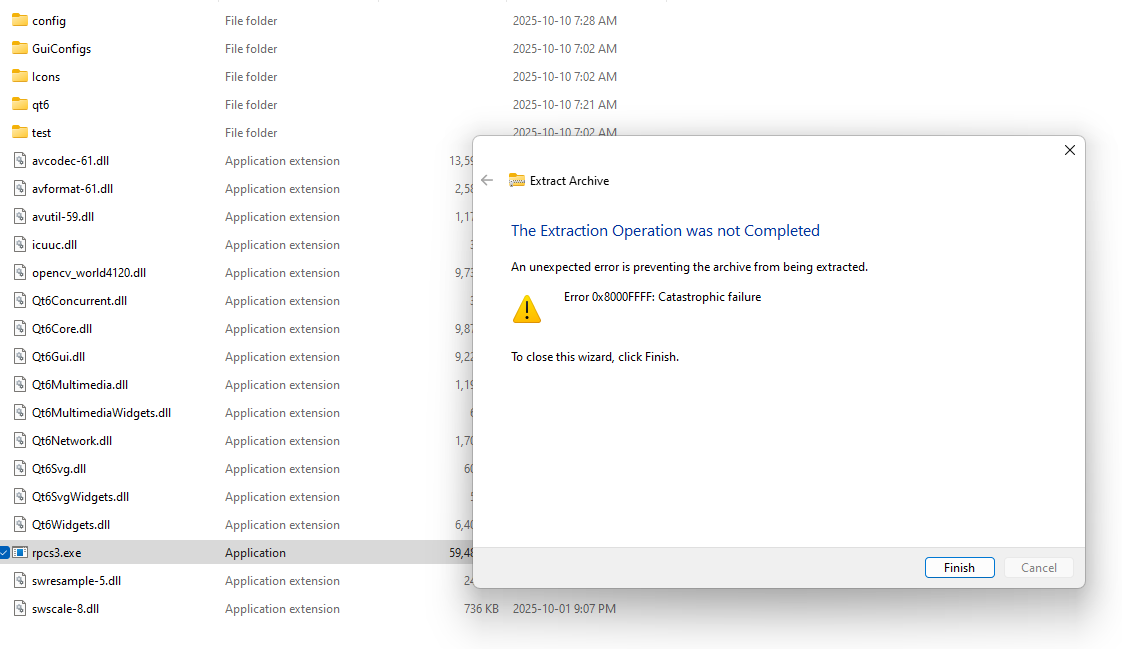Click the back arrow in Extract Archive wizard
The width and height of the screenshot is (1122, 649).
[487, 180]
